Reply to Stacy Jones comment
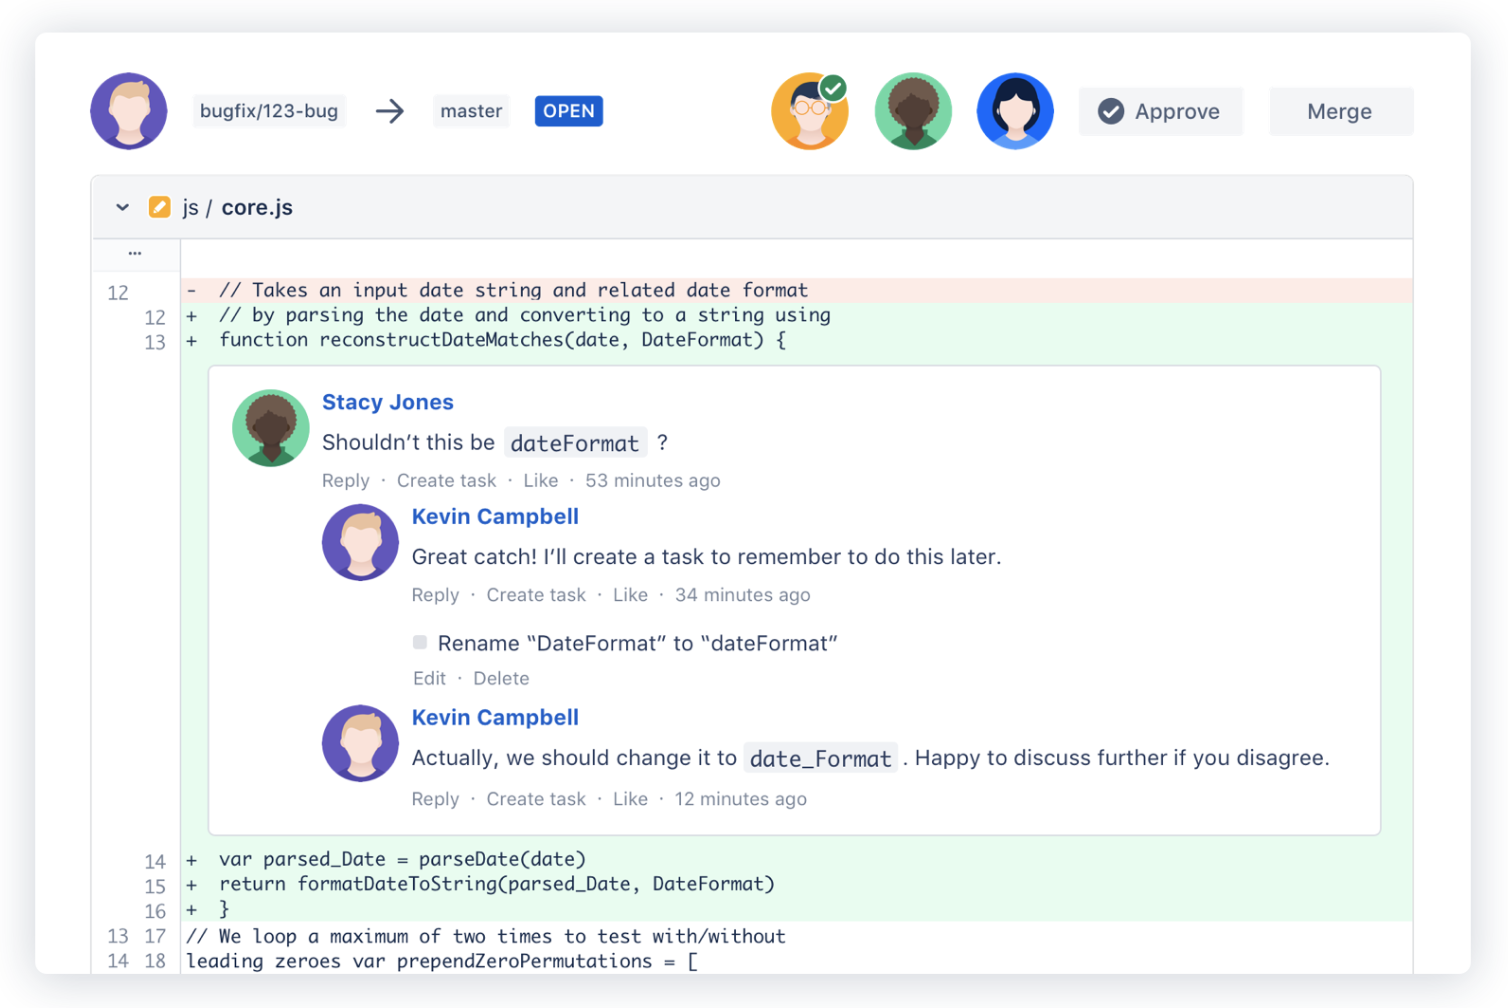Image resolution: width=1508 pixels, height=1008 pixels. [x=346, y=481]
